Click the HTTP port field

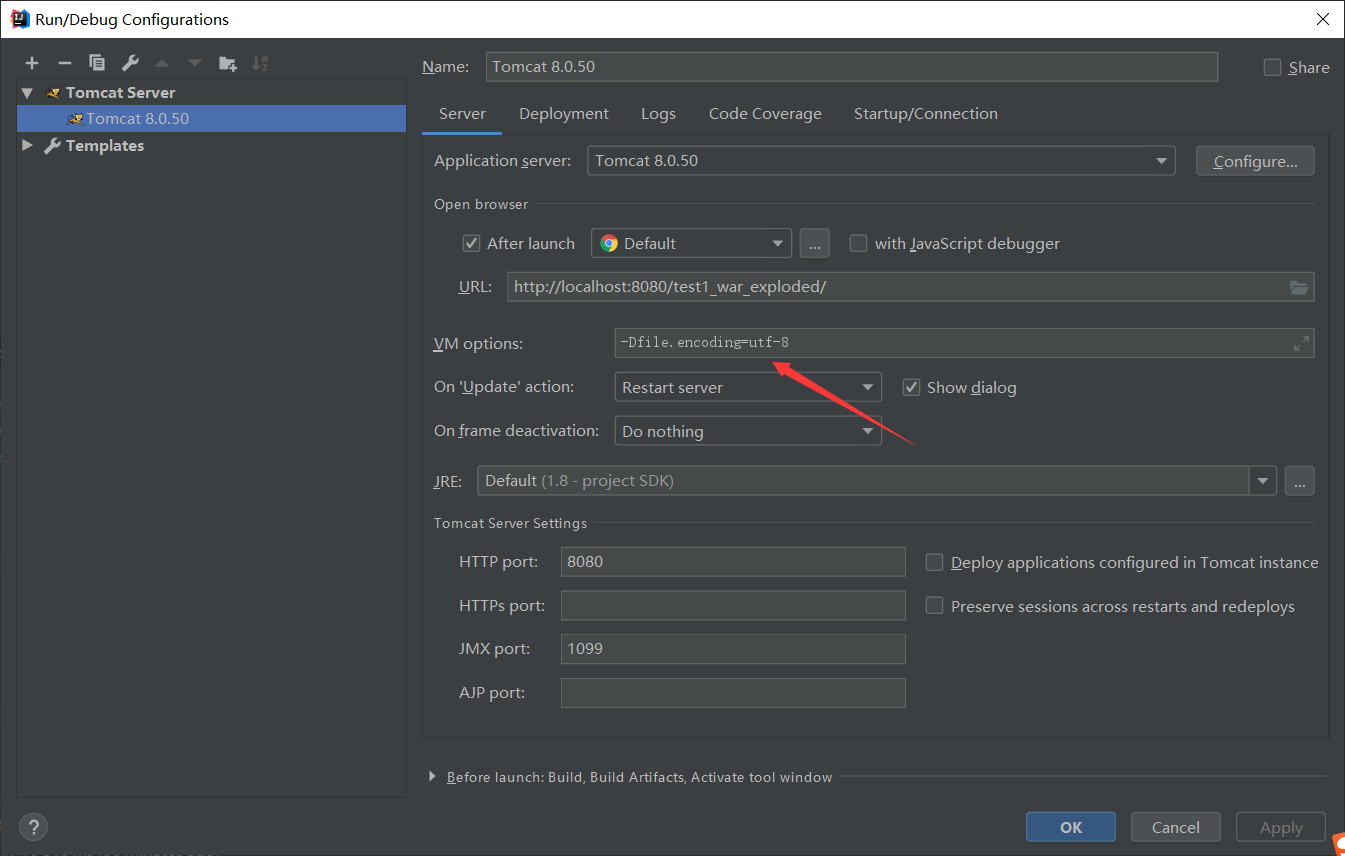click(733, 561)
